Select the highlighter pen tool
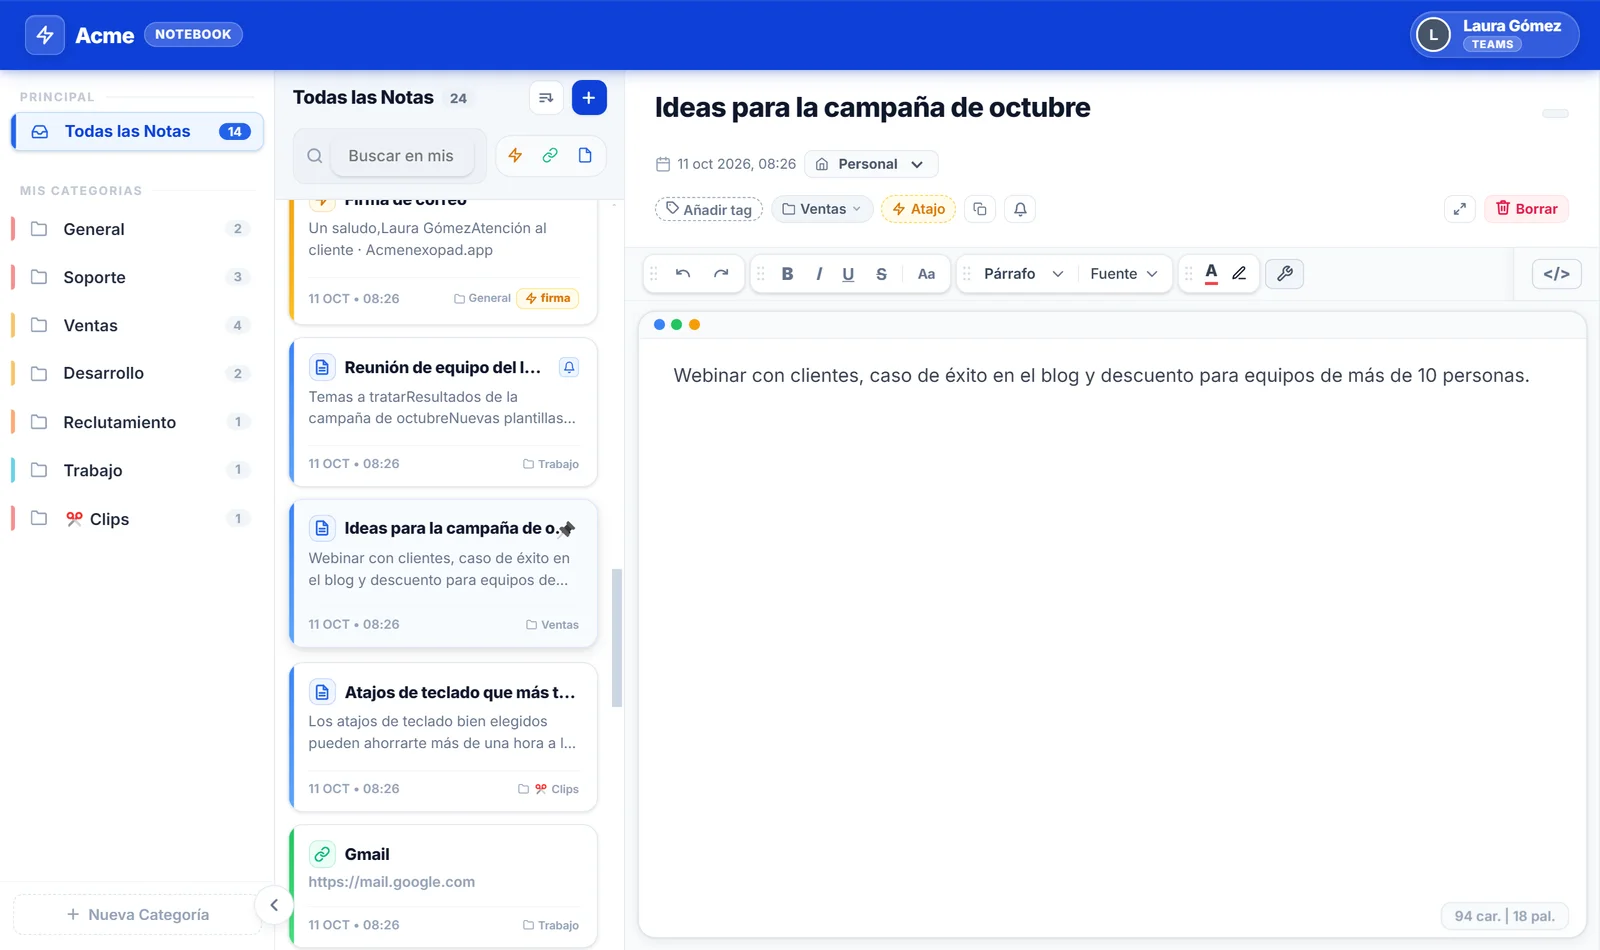The height and width of the screenshot is (950, 1600). point(1239,274)
